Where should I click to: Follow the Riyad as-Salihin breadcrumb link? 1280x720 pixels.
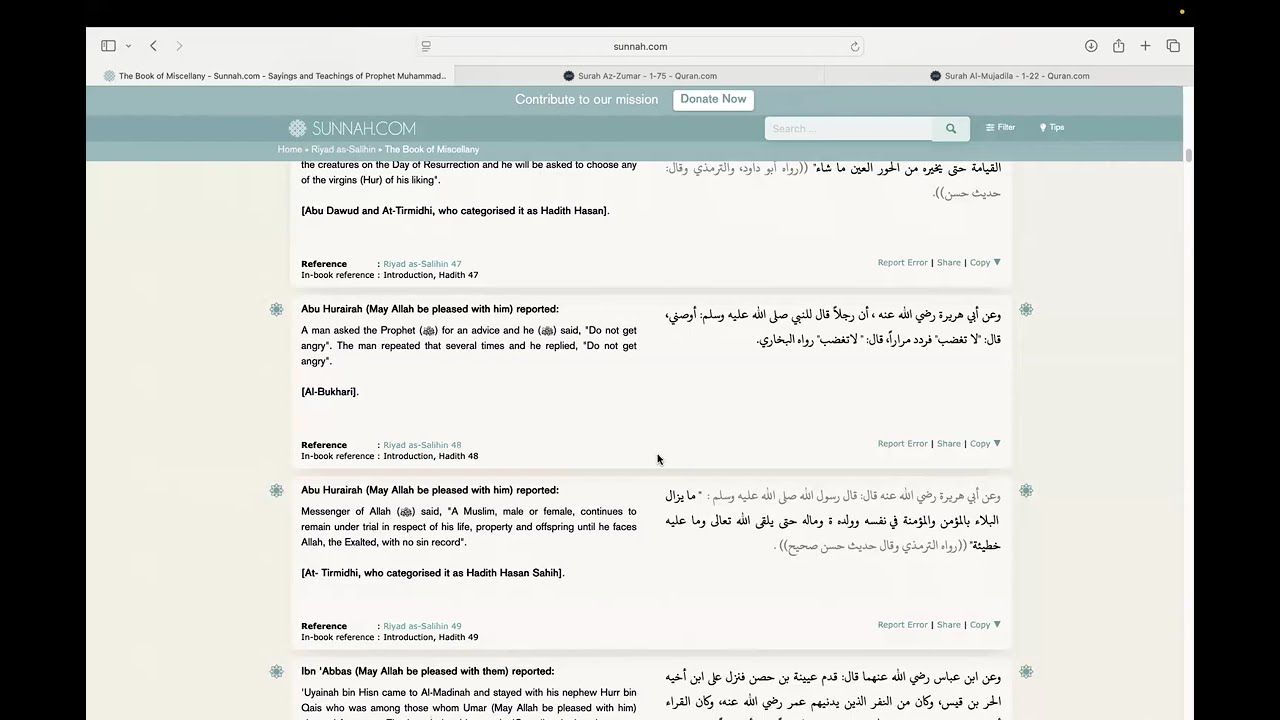[x=343, y=149]
